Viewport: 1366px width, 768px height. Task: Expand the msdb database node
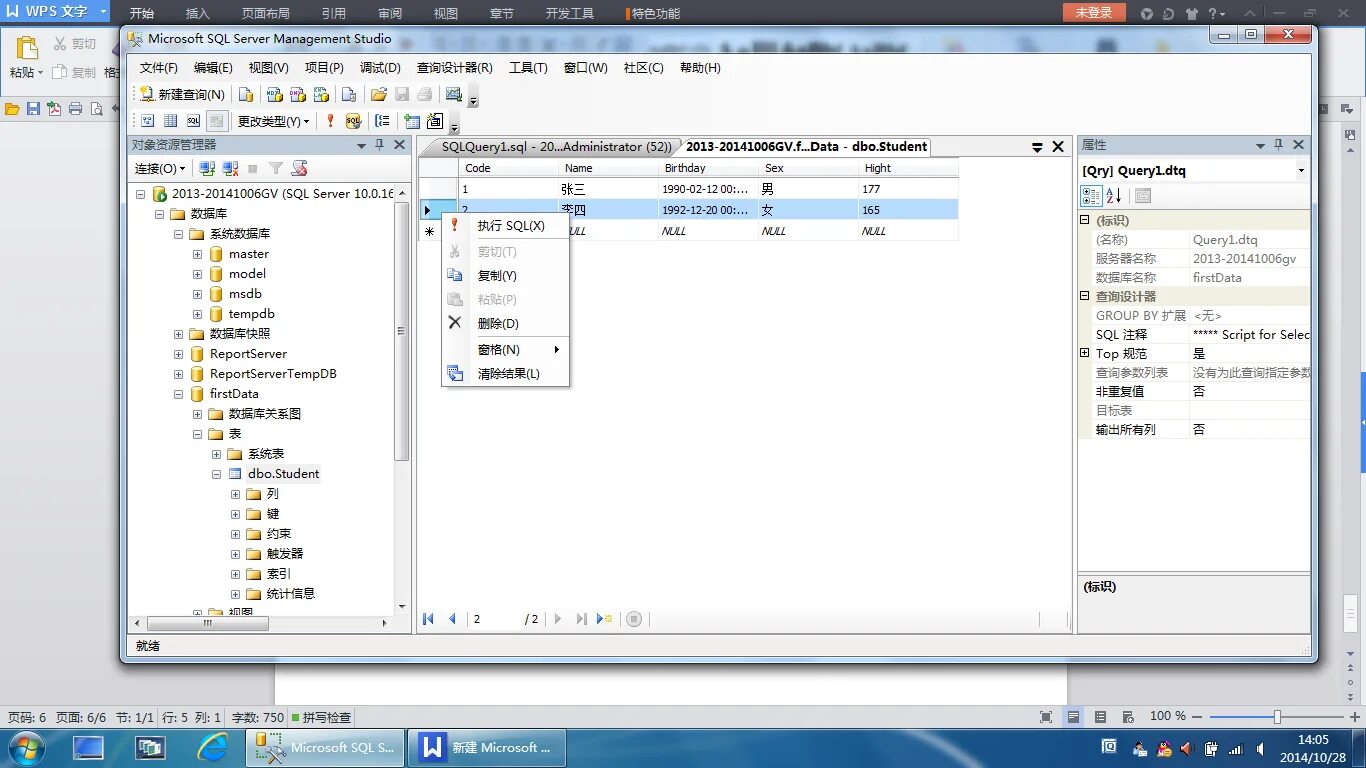tap(198, 294)
